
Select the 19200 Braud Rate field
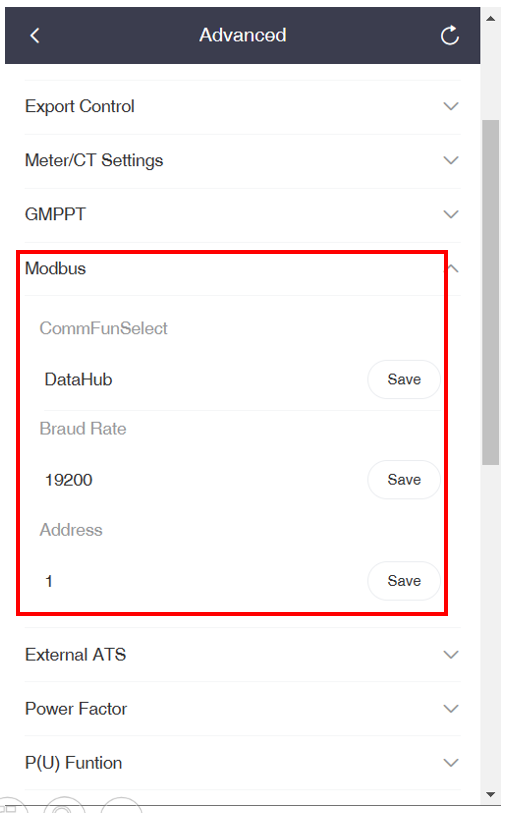pyautogui.click(x=202, y=480)
